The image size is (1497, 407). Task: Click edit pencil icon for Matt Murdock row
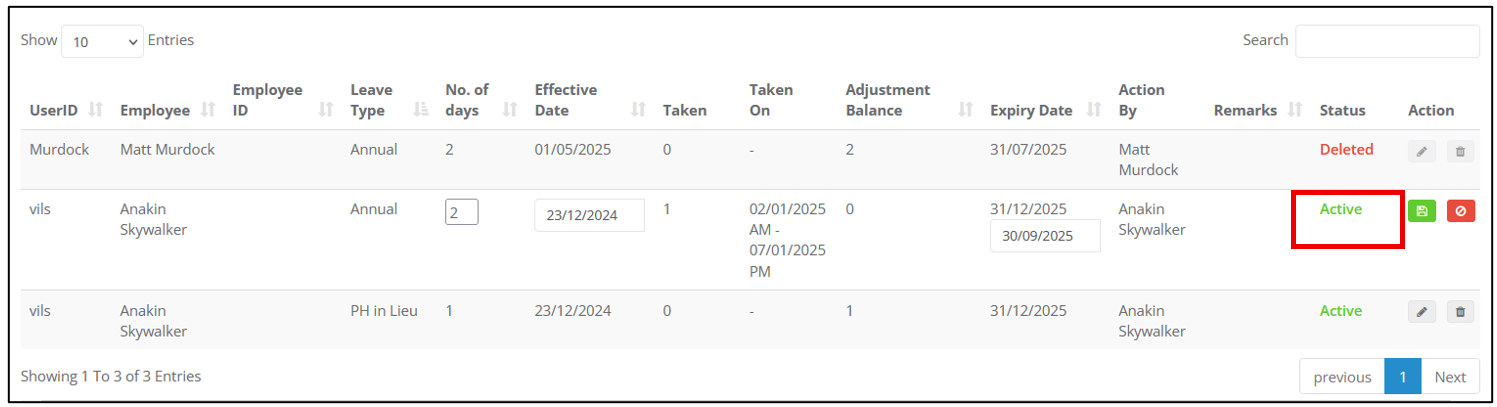1422,152
